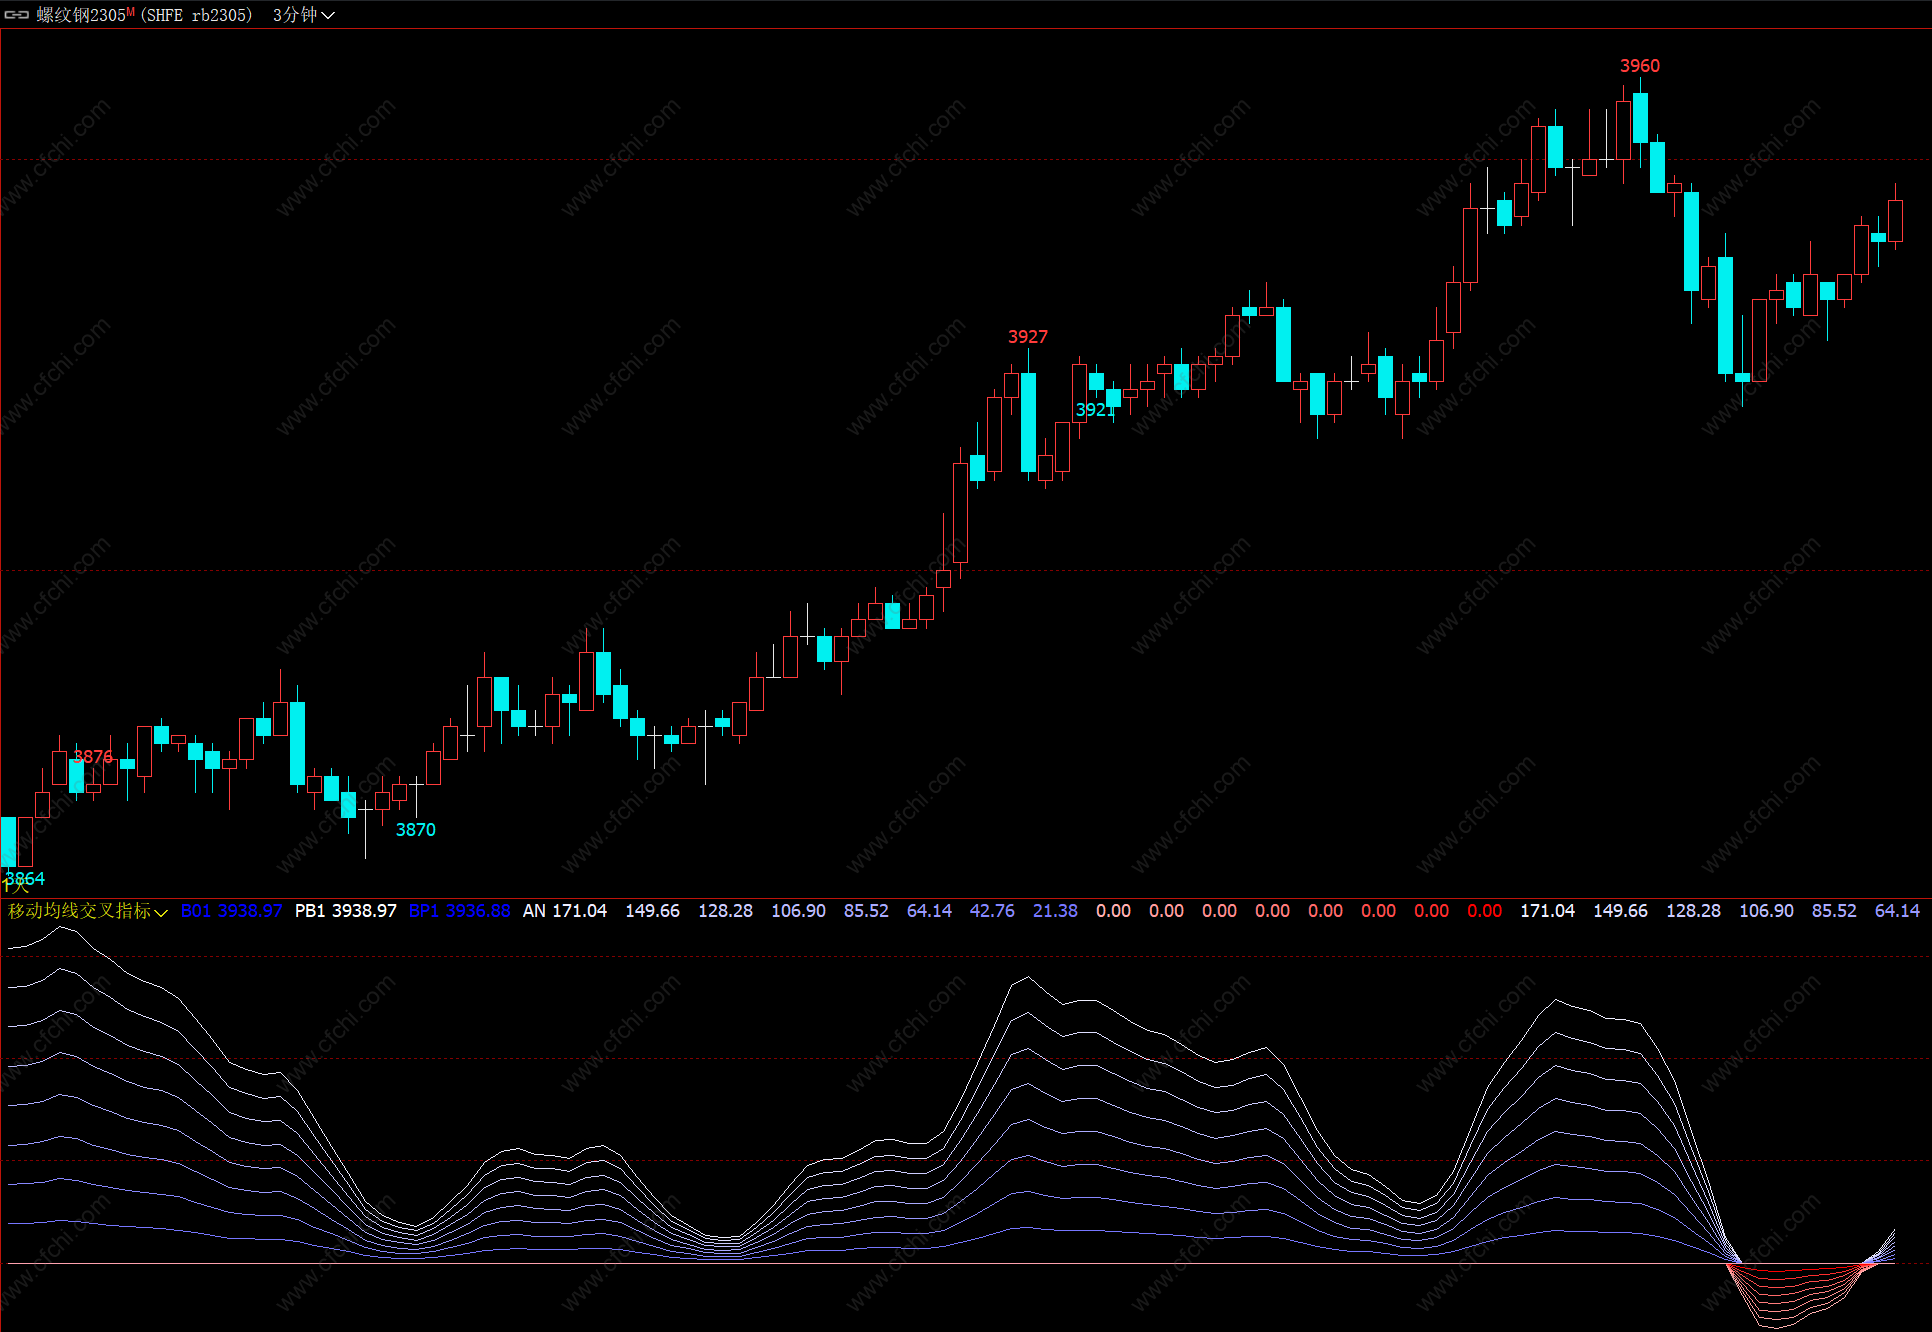Select the PB1 3938.97 indicator value

345,911
